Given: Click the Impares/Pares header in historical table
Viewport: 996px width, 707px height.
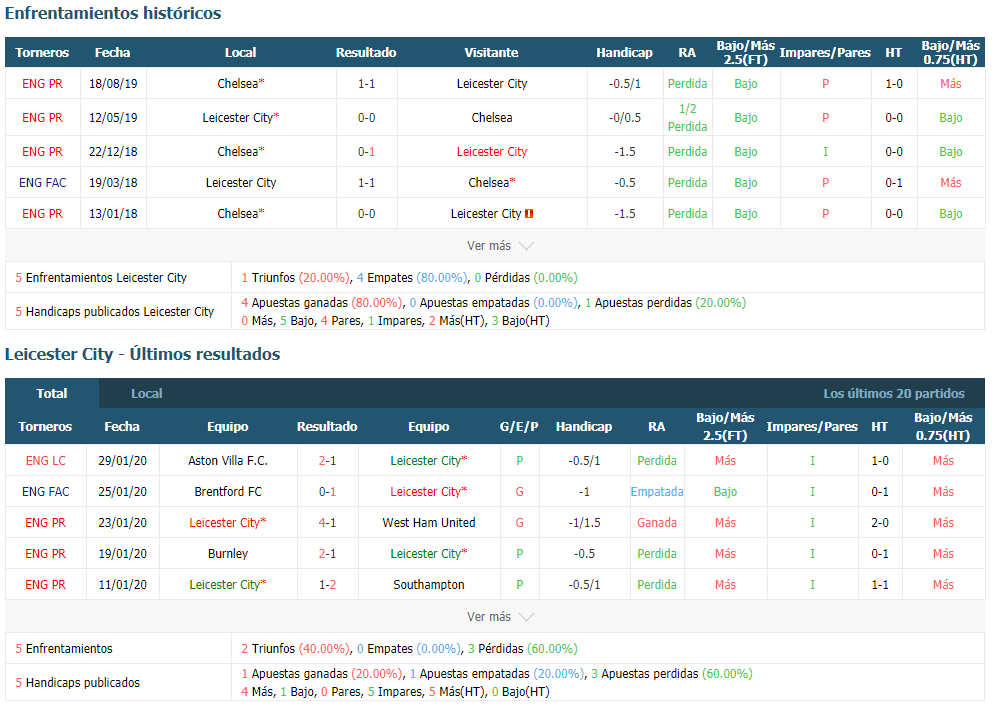Looking at the screenshot, I should click(x=825, y=53).
